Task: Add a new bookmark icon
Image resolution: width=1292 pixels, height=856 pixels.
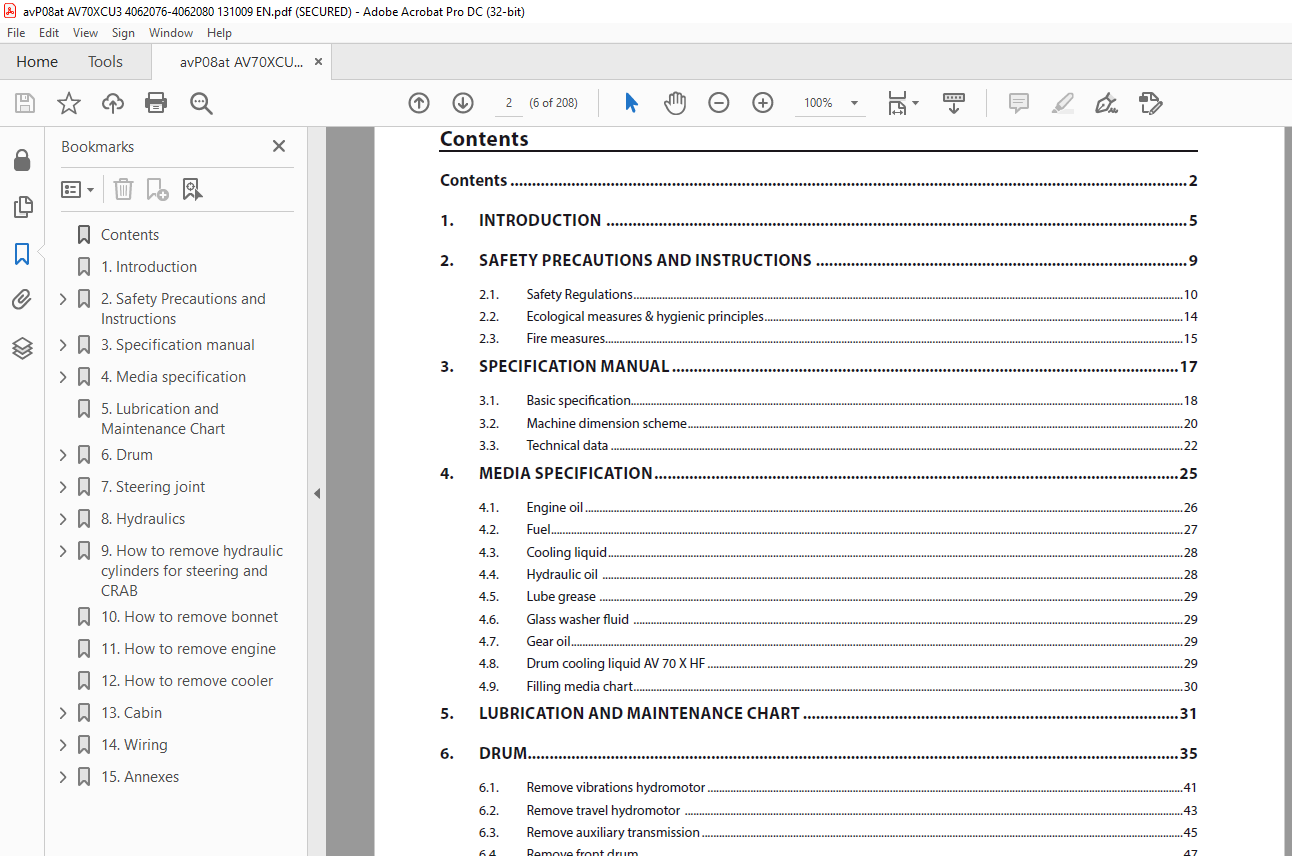Action: pyautogui.click(x=157, y=189)
